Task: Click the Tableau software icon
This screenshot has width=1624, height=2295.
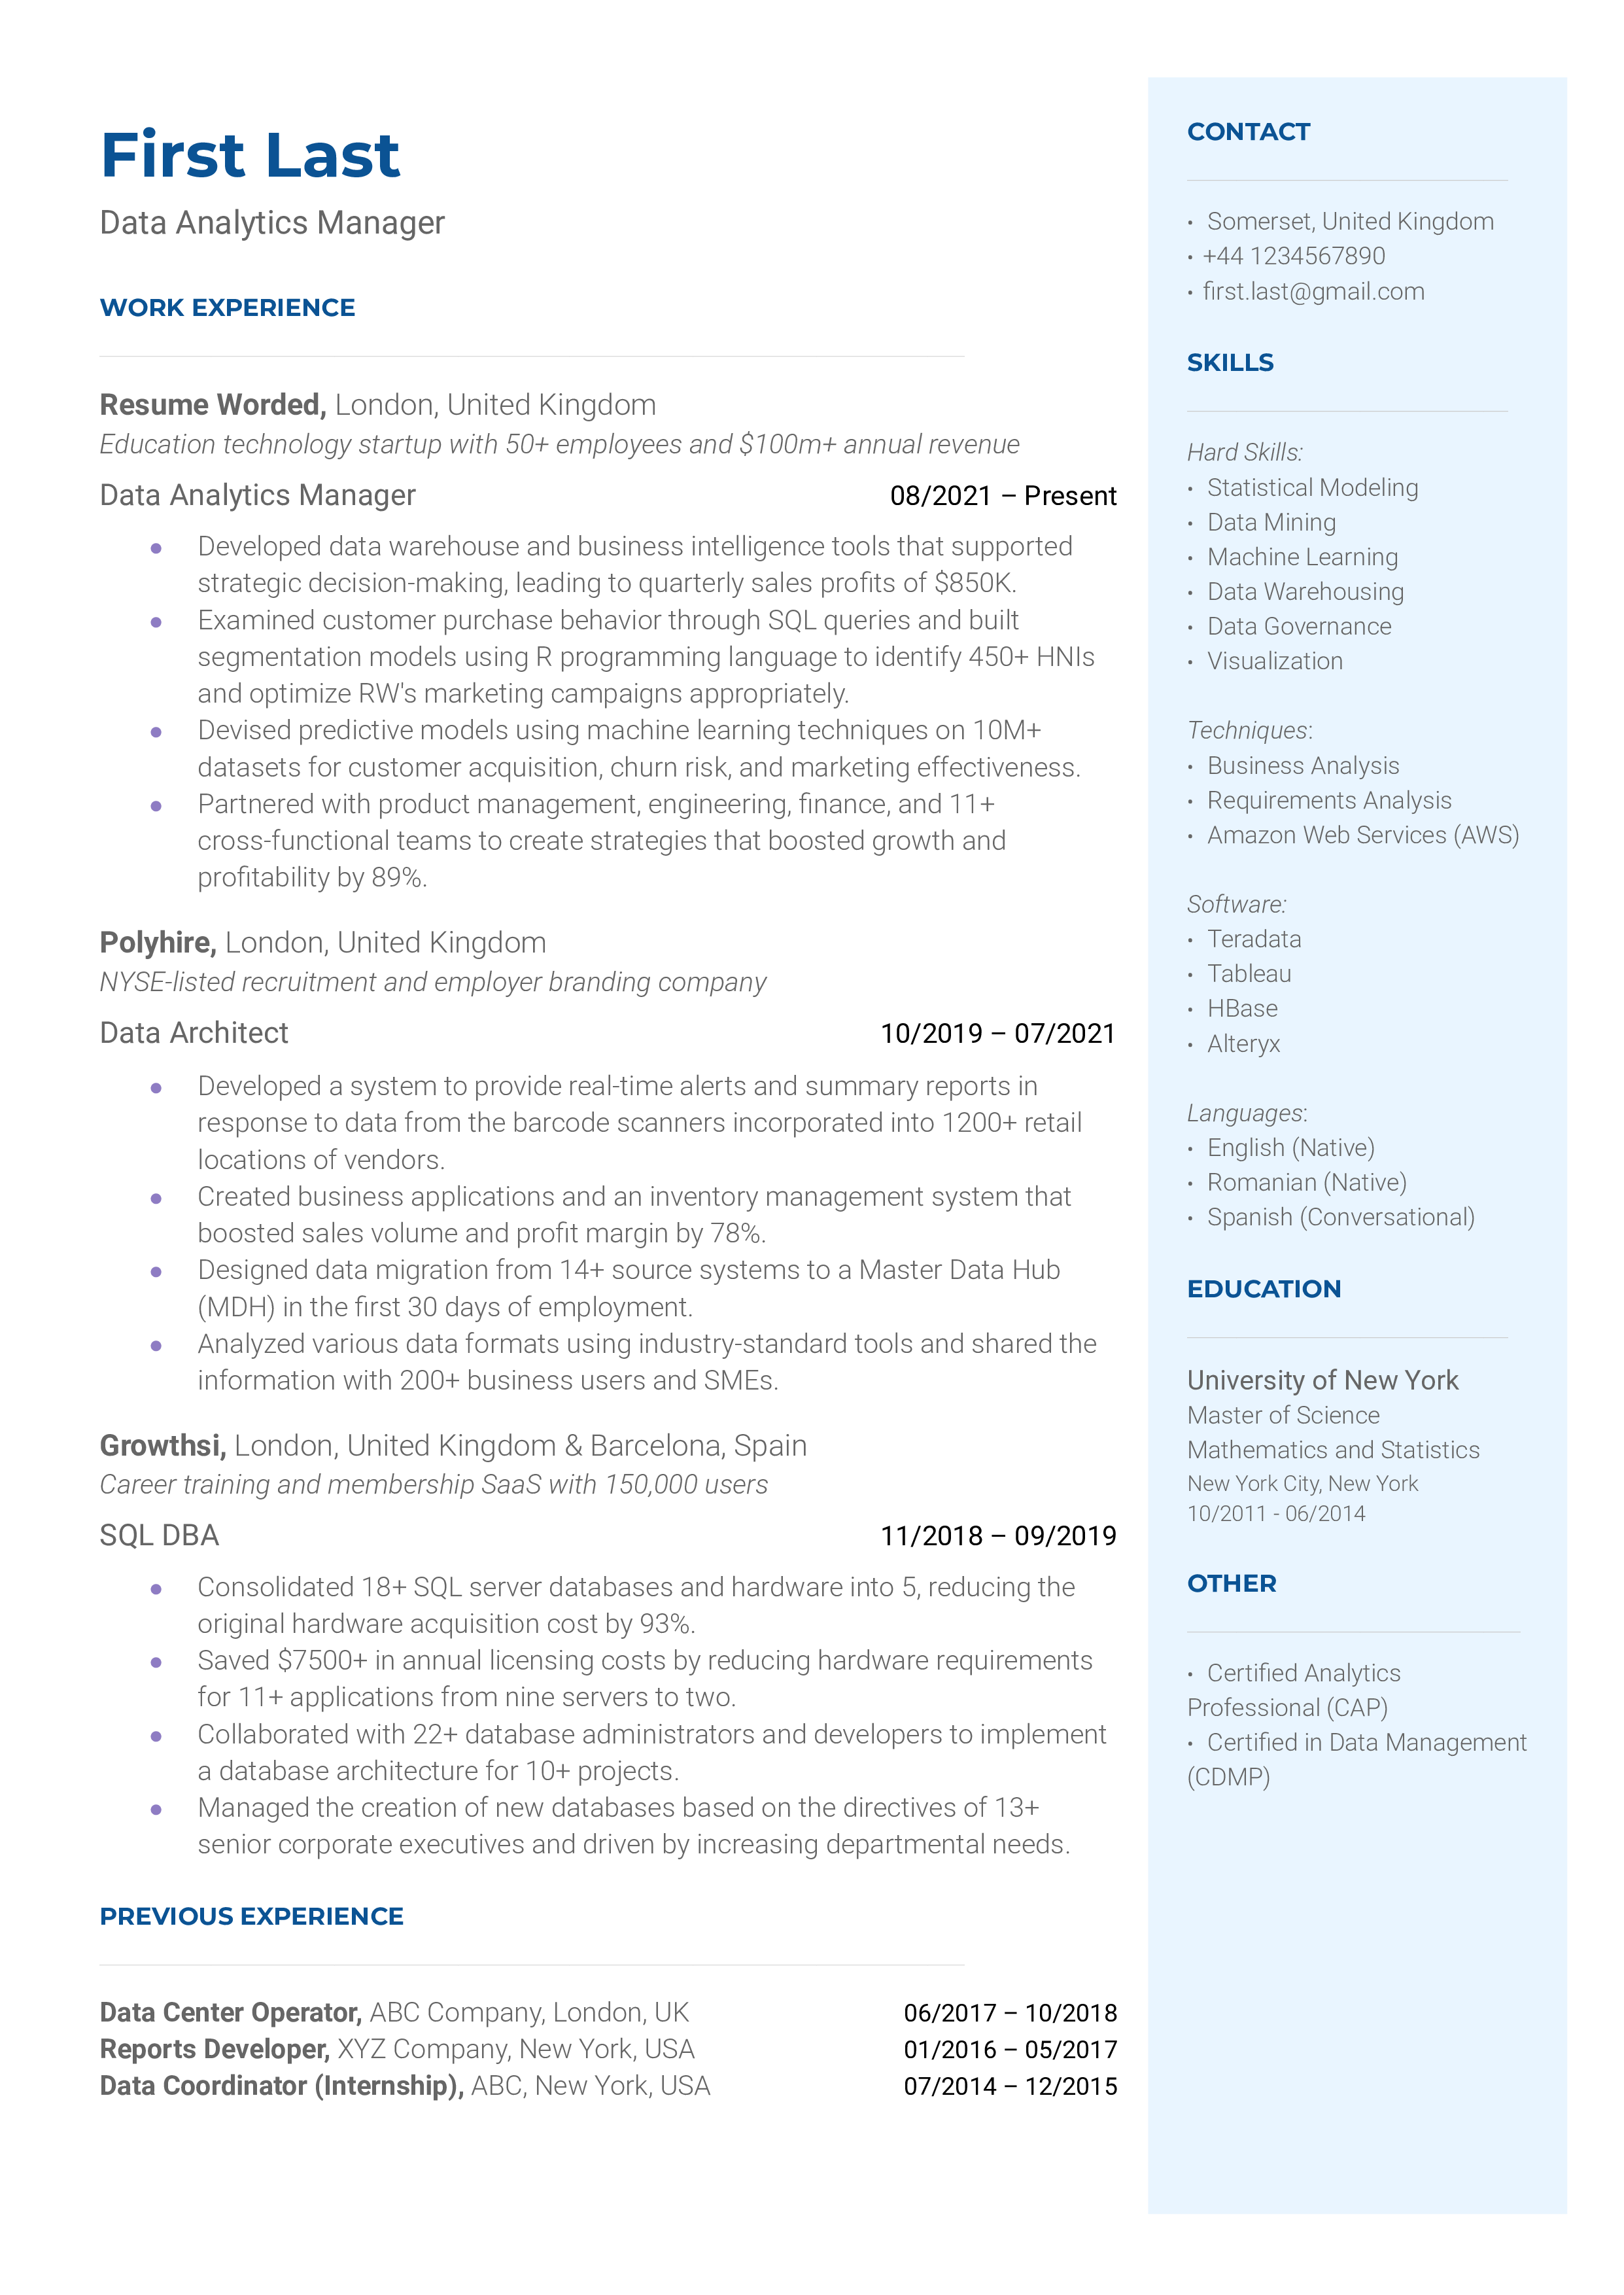Action: [x=1248, y=972]
